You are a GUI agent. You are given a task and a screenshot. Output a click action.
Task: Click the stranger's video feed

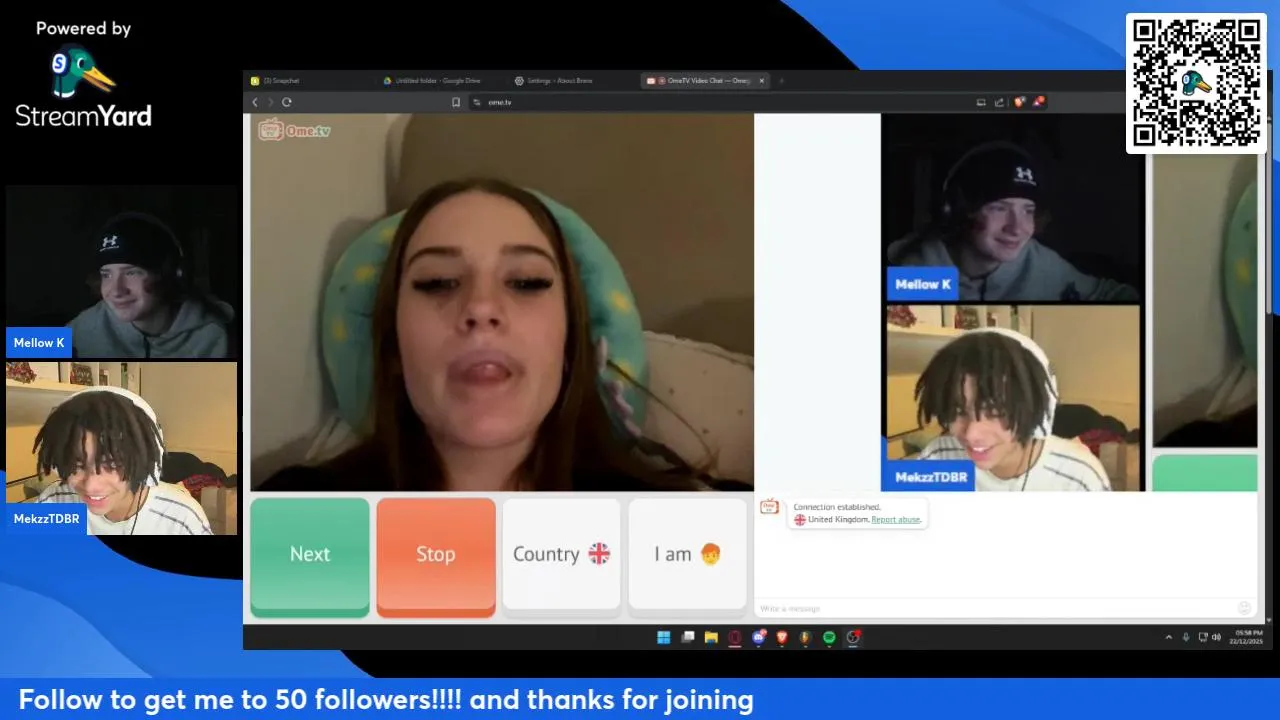[502, 302]
